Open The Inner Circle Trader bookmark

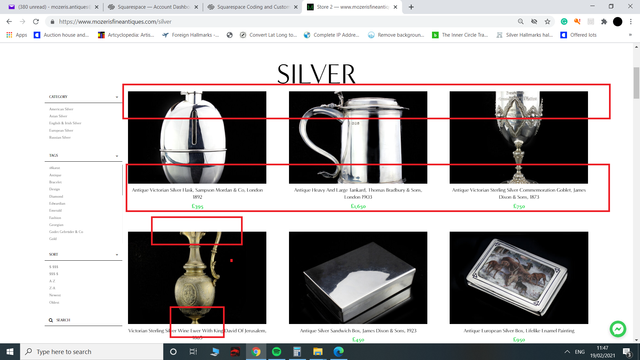pyautogui.click(x=460, y=35)
